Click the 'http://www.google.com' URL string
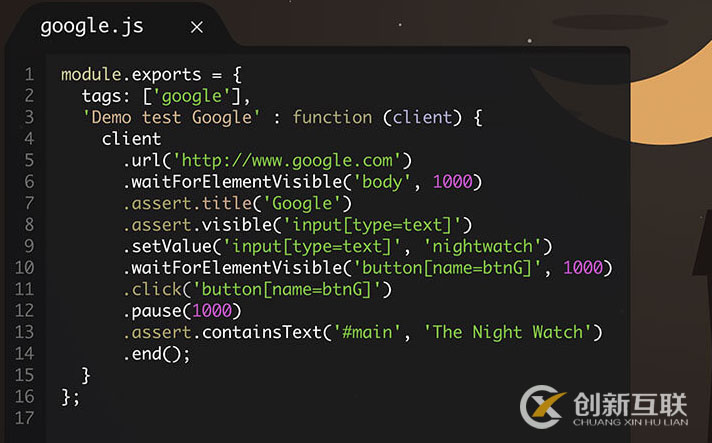 coord(287,160)
